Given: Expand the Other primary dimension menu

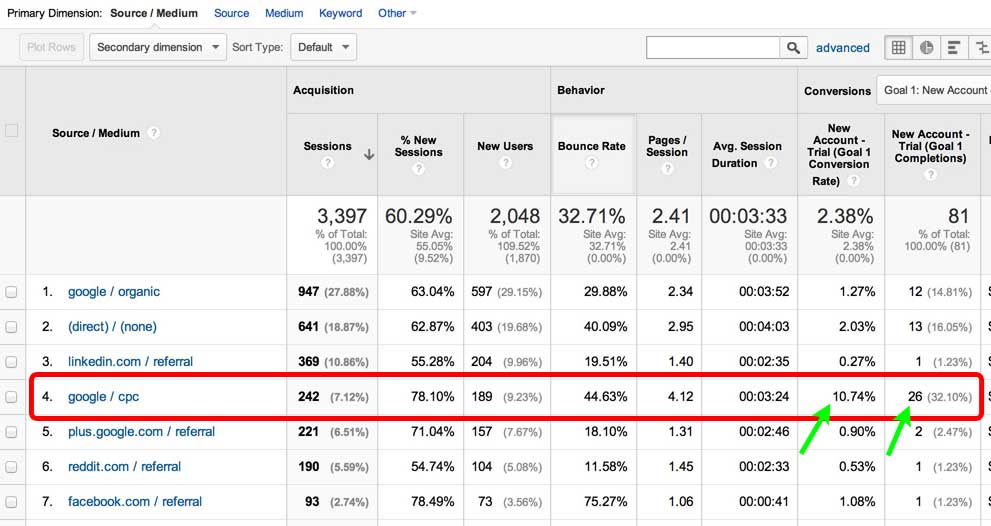Looking at the screenshot, I should pos(397,13).
